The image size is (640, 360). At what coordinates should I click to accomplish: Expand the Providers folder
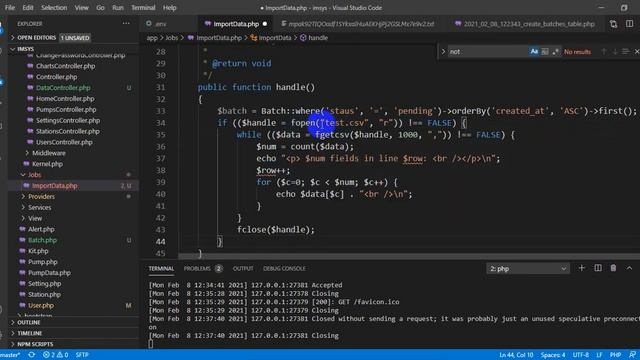click(41, 197)
